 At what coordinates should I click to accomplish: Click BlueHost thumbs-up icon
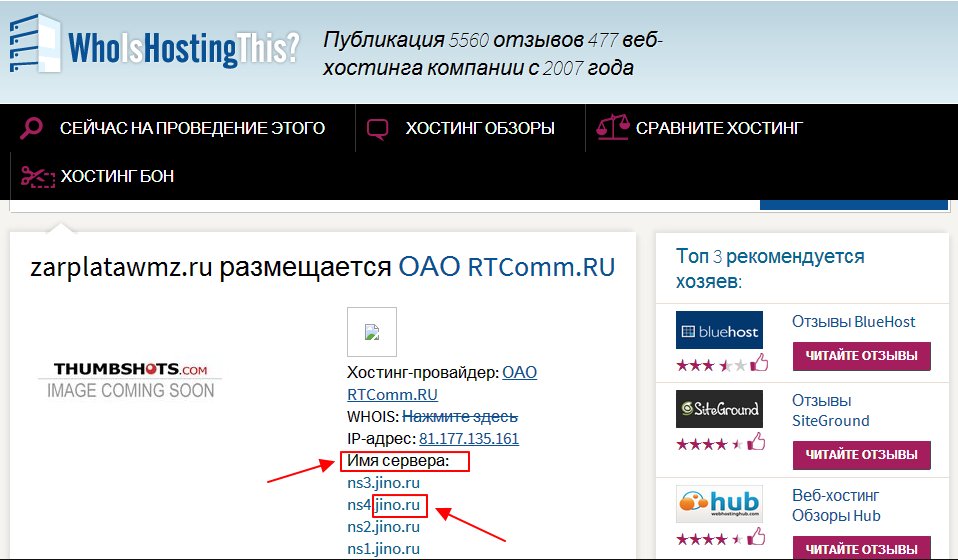coord(759,363)
